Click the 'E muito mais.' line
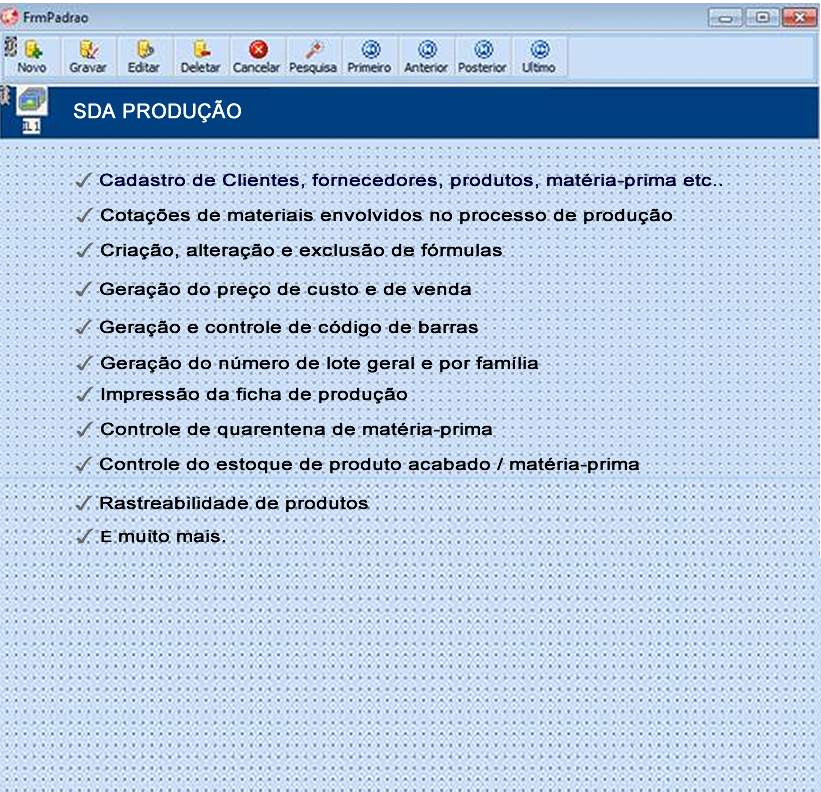821x792 pixels. click(163, 537)
